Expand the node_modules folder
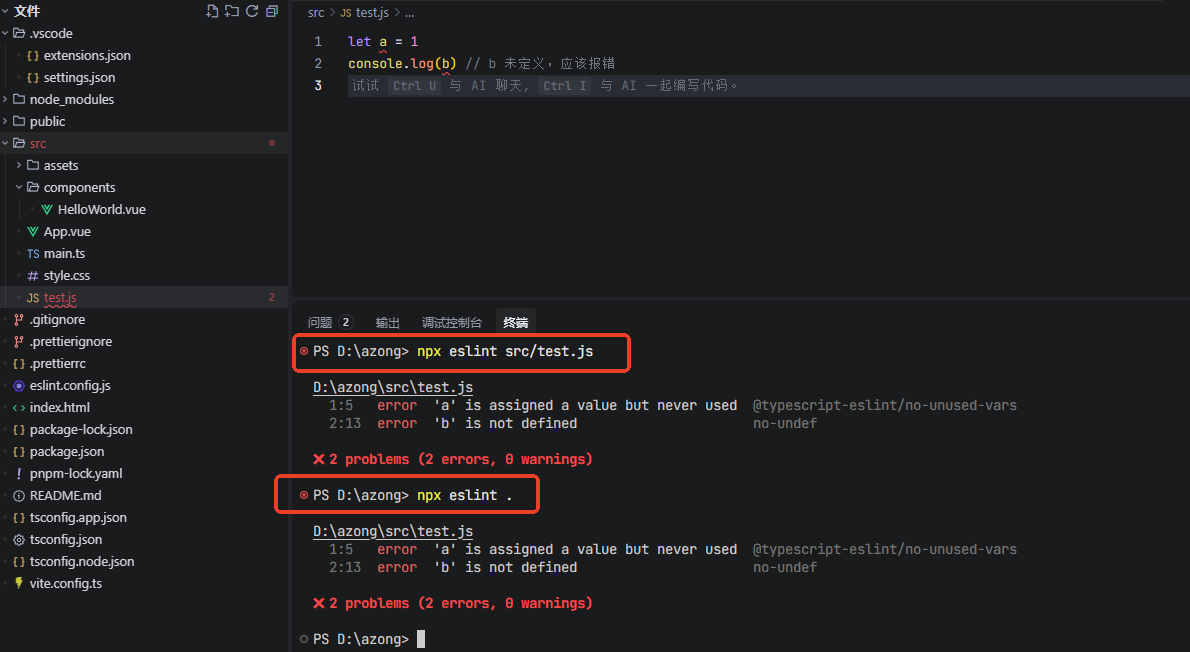This screenshot has height=652, width=1190. 71,99
